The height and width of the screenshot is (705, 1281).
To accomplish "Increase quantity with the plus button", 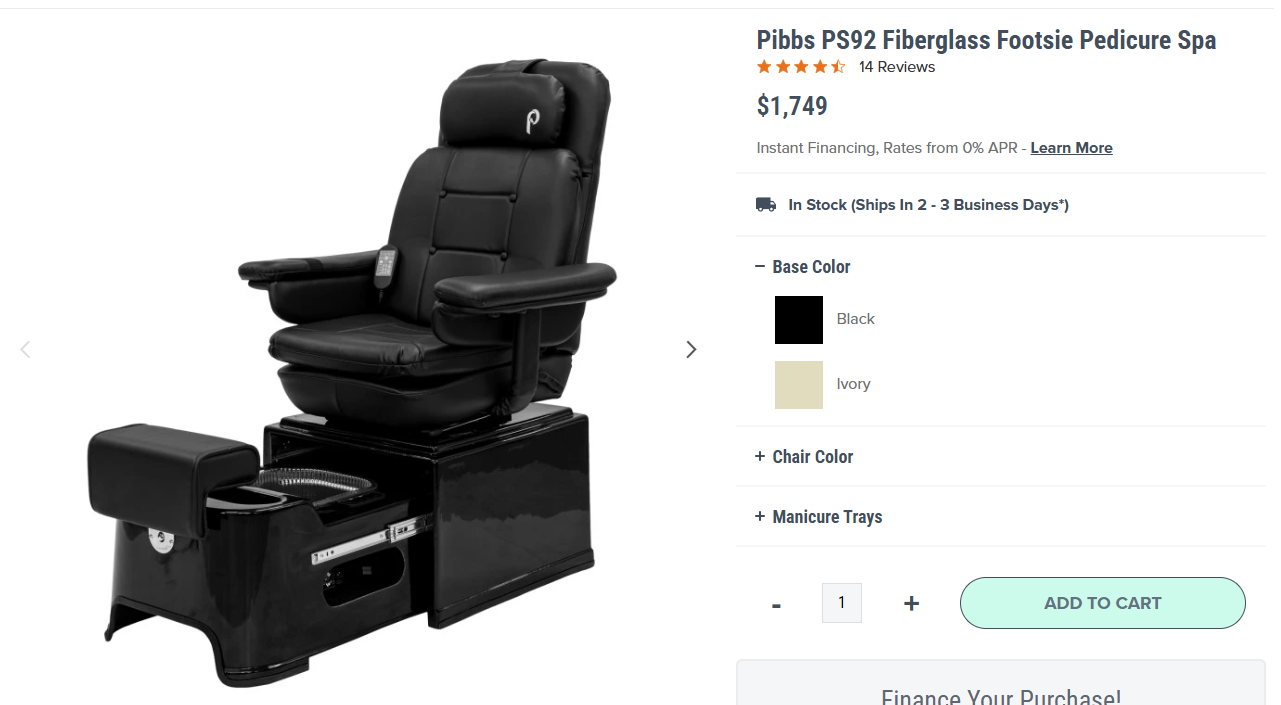I will point(911,603).
